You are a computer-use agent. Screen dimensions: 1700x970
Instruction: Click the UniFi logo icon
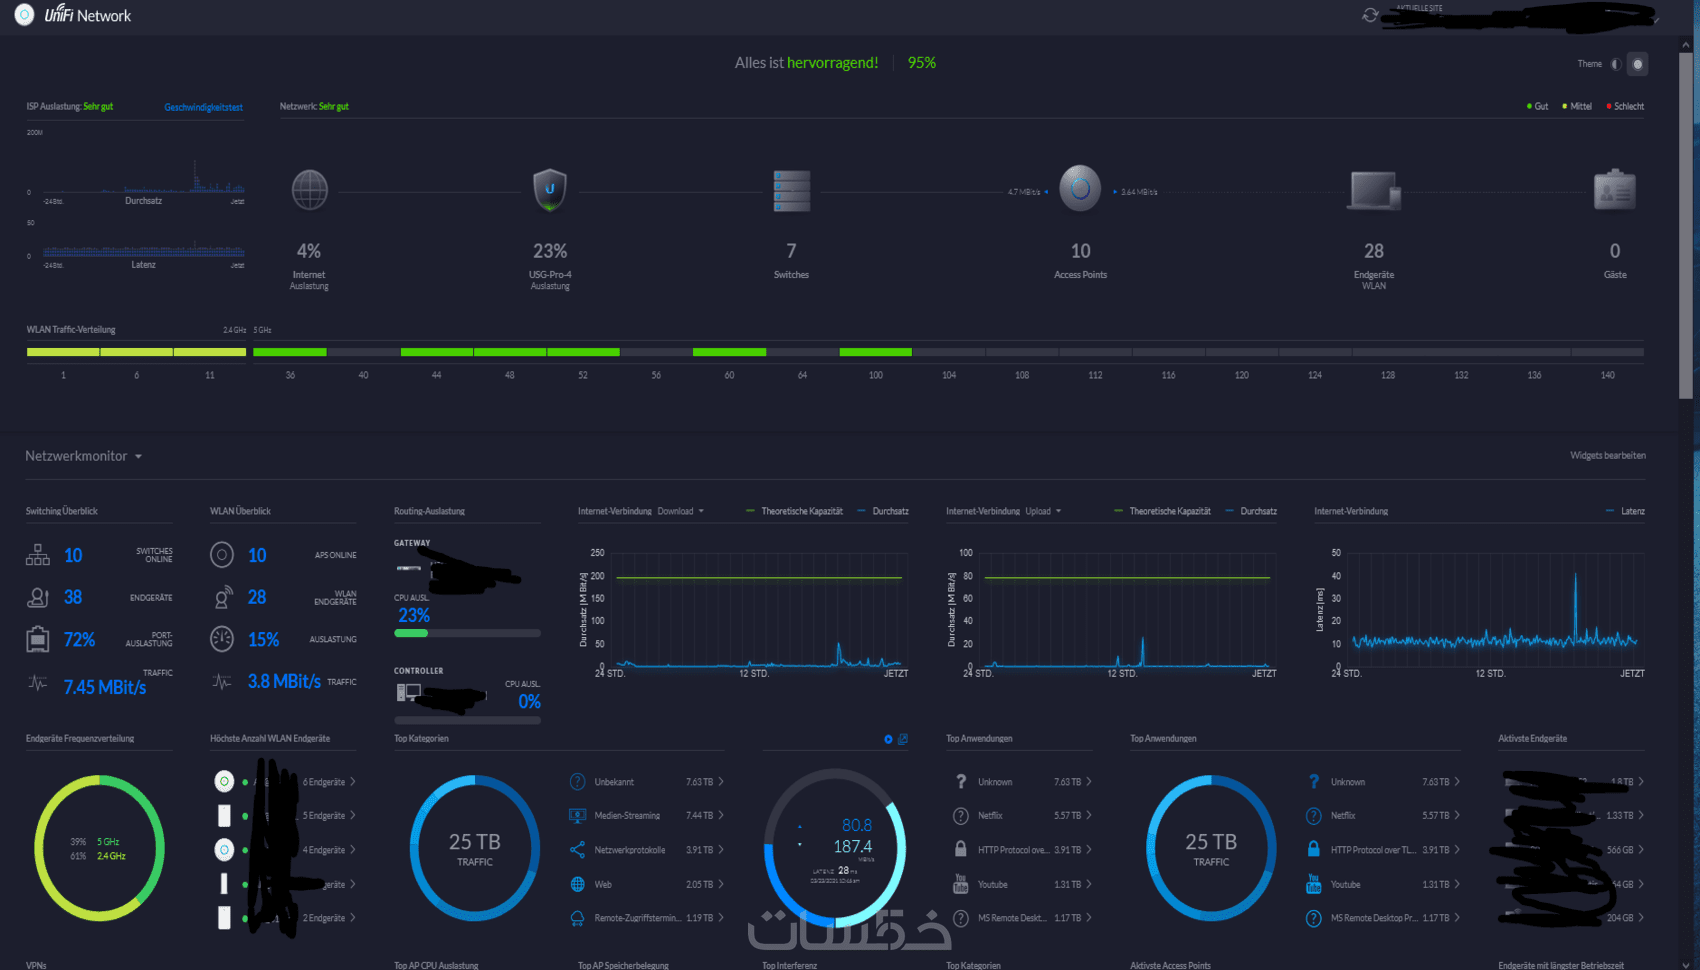click(x=24, y=15)
